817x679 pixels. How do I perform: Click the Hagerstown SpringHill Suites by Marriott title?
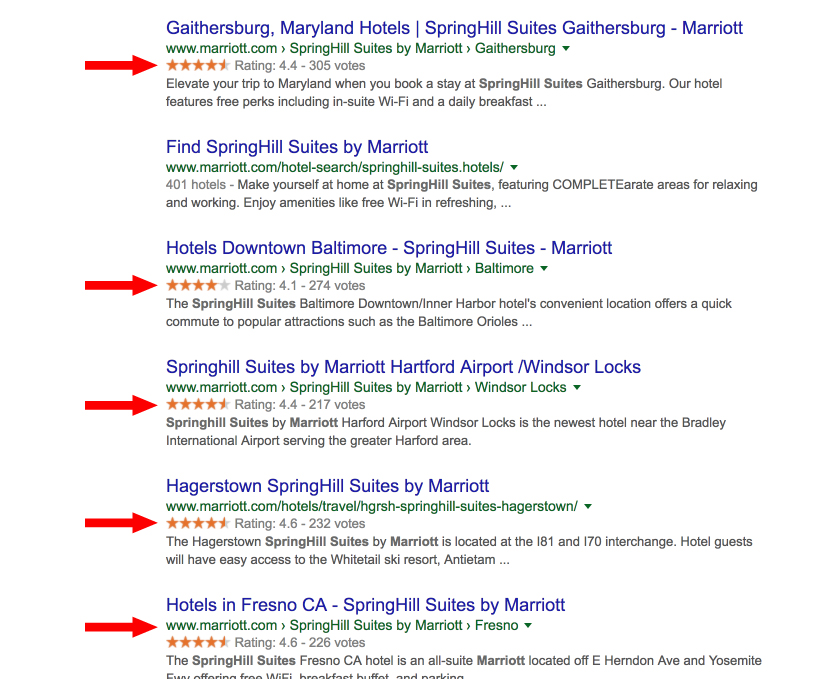327,486
